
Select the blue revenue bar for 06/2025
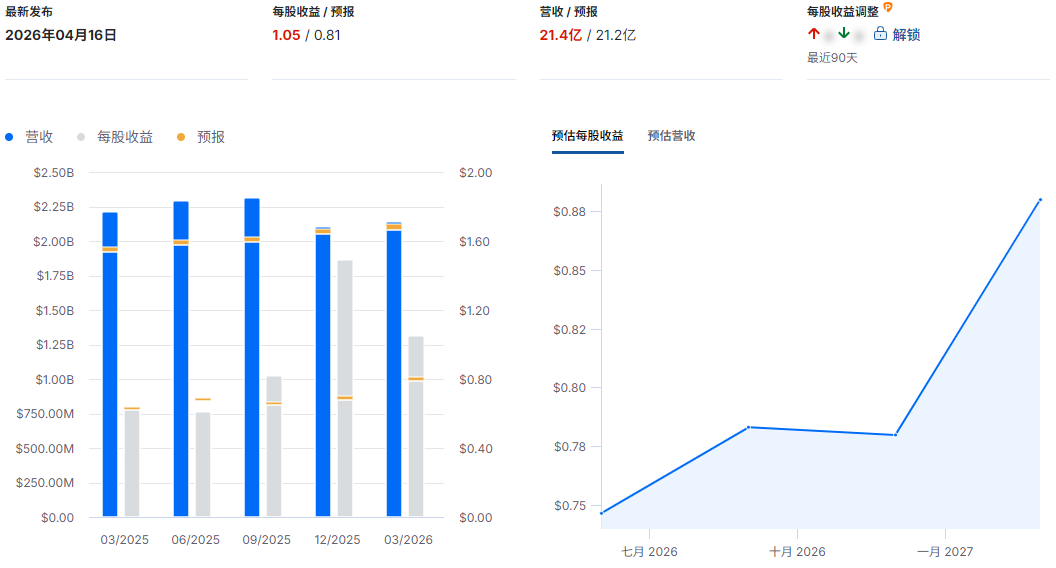point(181,359)
